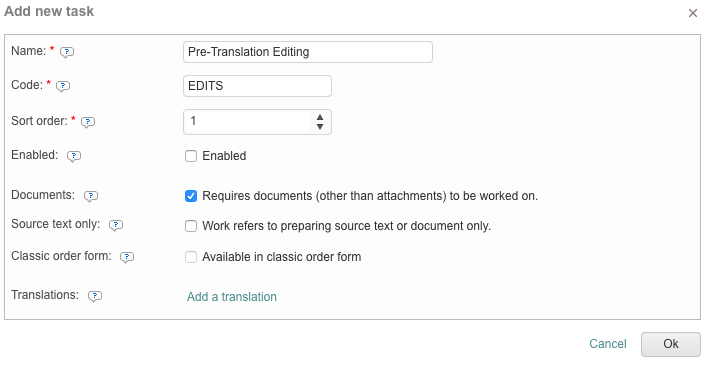Uncheck the Requires documents checkbox

pos(191,196)
